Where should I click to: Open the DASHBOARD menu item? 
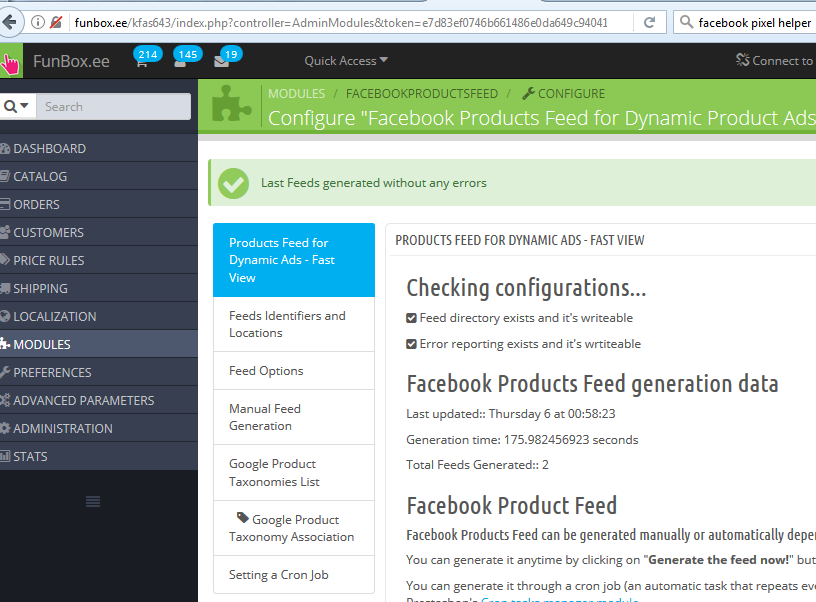coord(99,148)
